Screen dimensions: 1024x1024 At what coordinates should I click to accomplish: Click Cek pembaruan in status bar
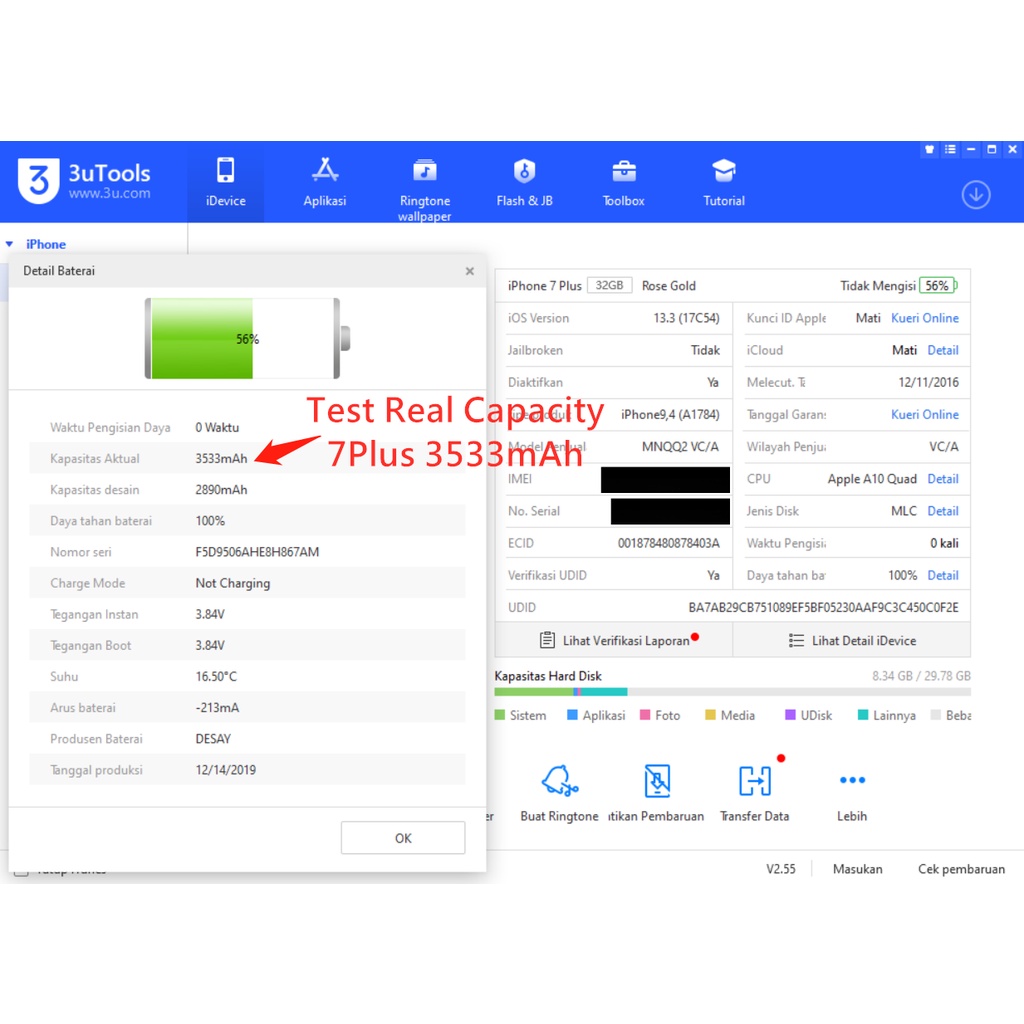tap(961, 869)
